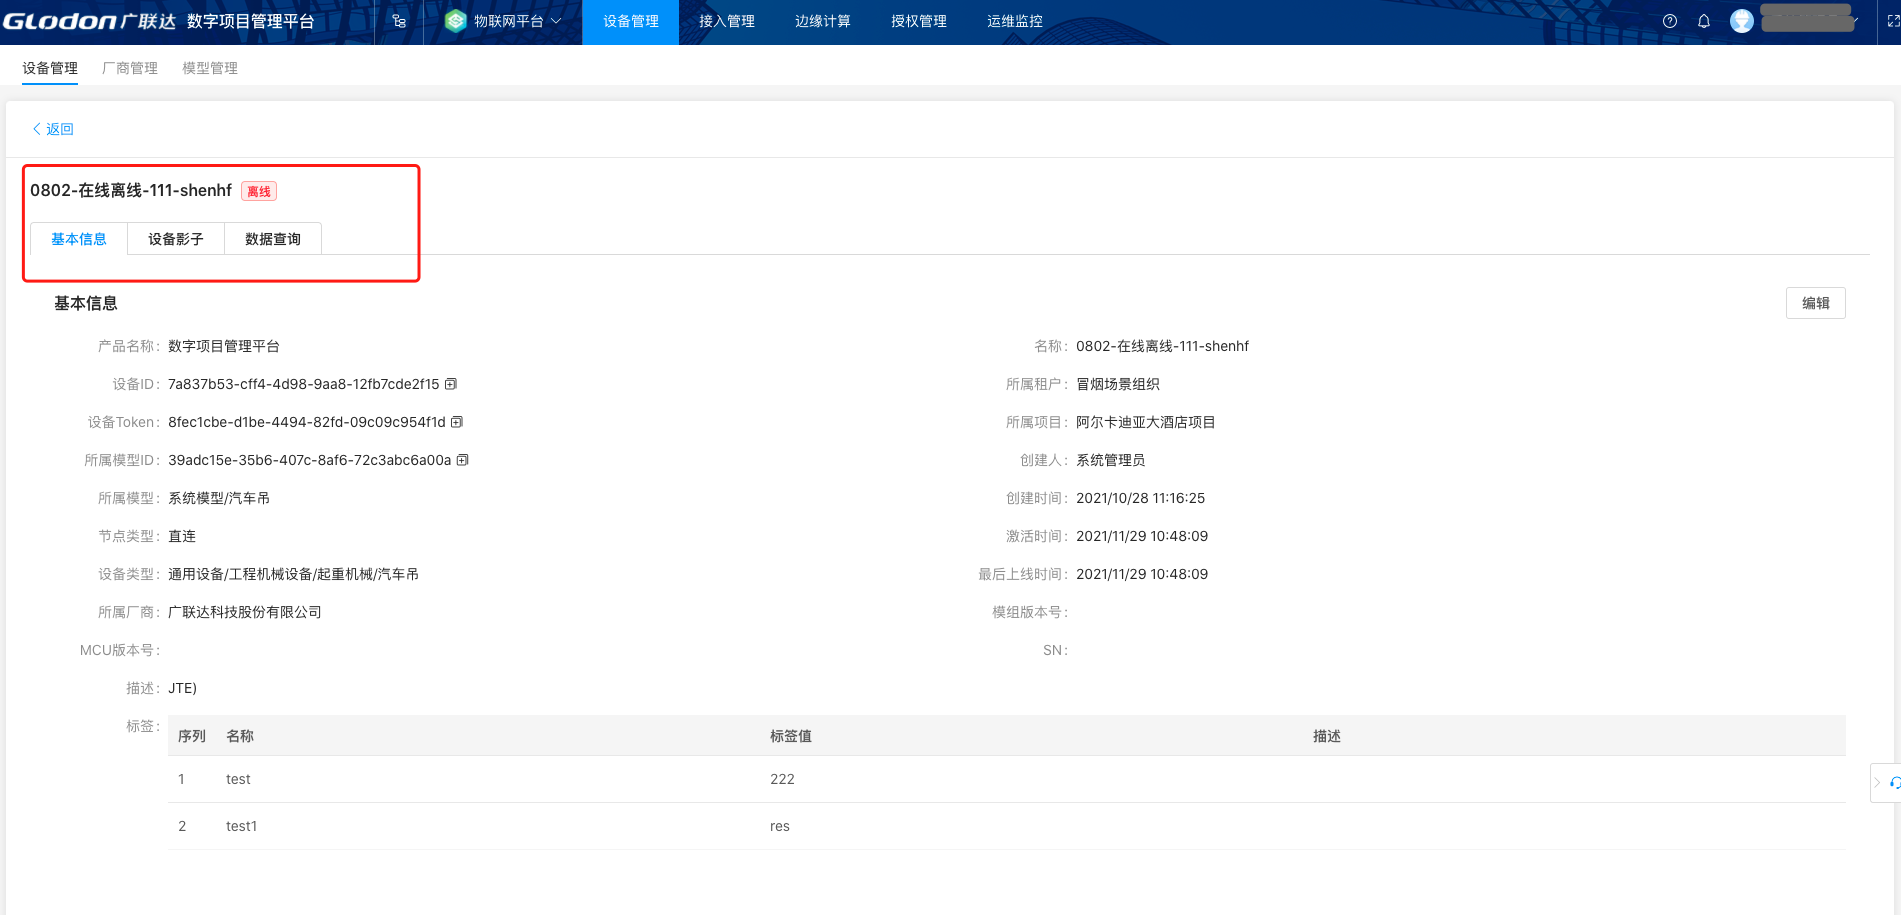The width and height of the screenshot is (1901, 915).
Task: Switch to the 数据查询 tab
Action: [x=273, y=239]
